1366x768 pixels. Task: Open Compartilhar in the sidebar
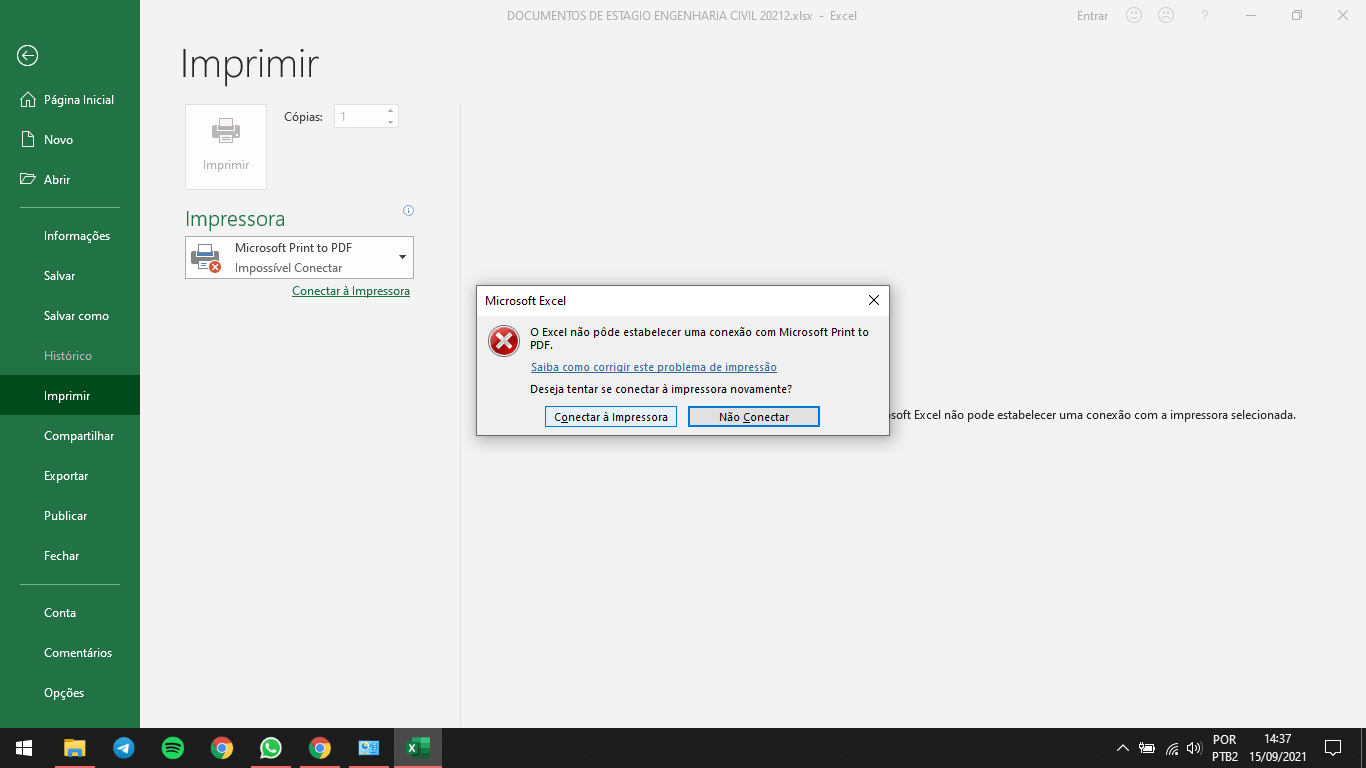(x=70, y=436)
